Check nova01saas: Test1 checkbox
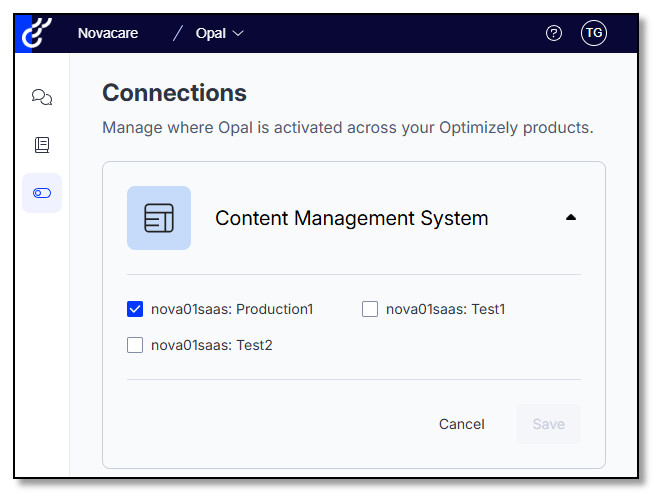 [x=370, y=309]
